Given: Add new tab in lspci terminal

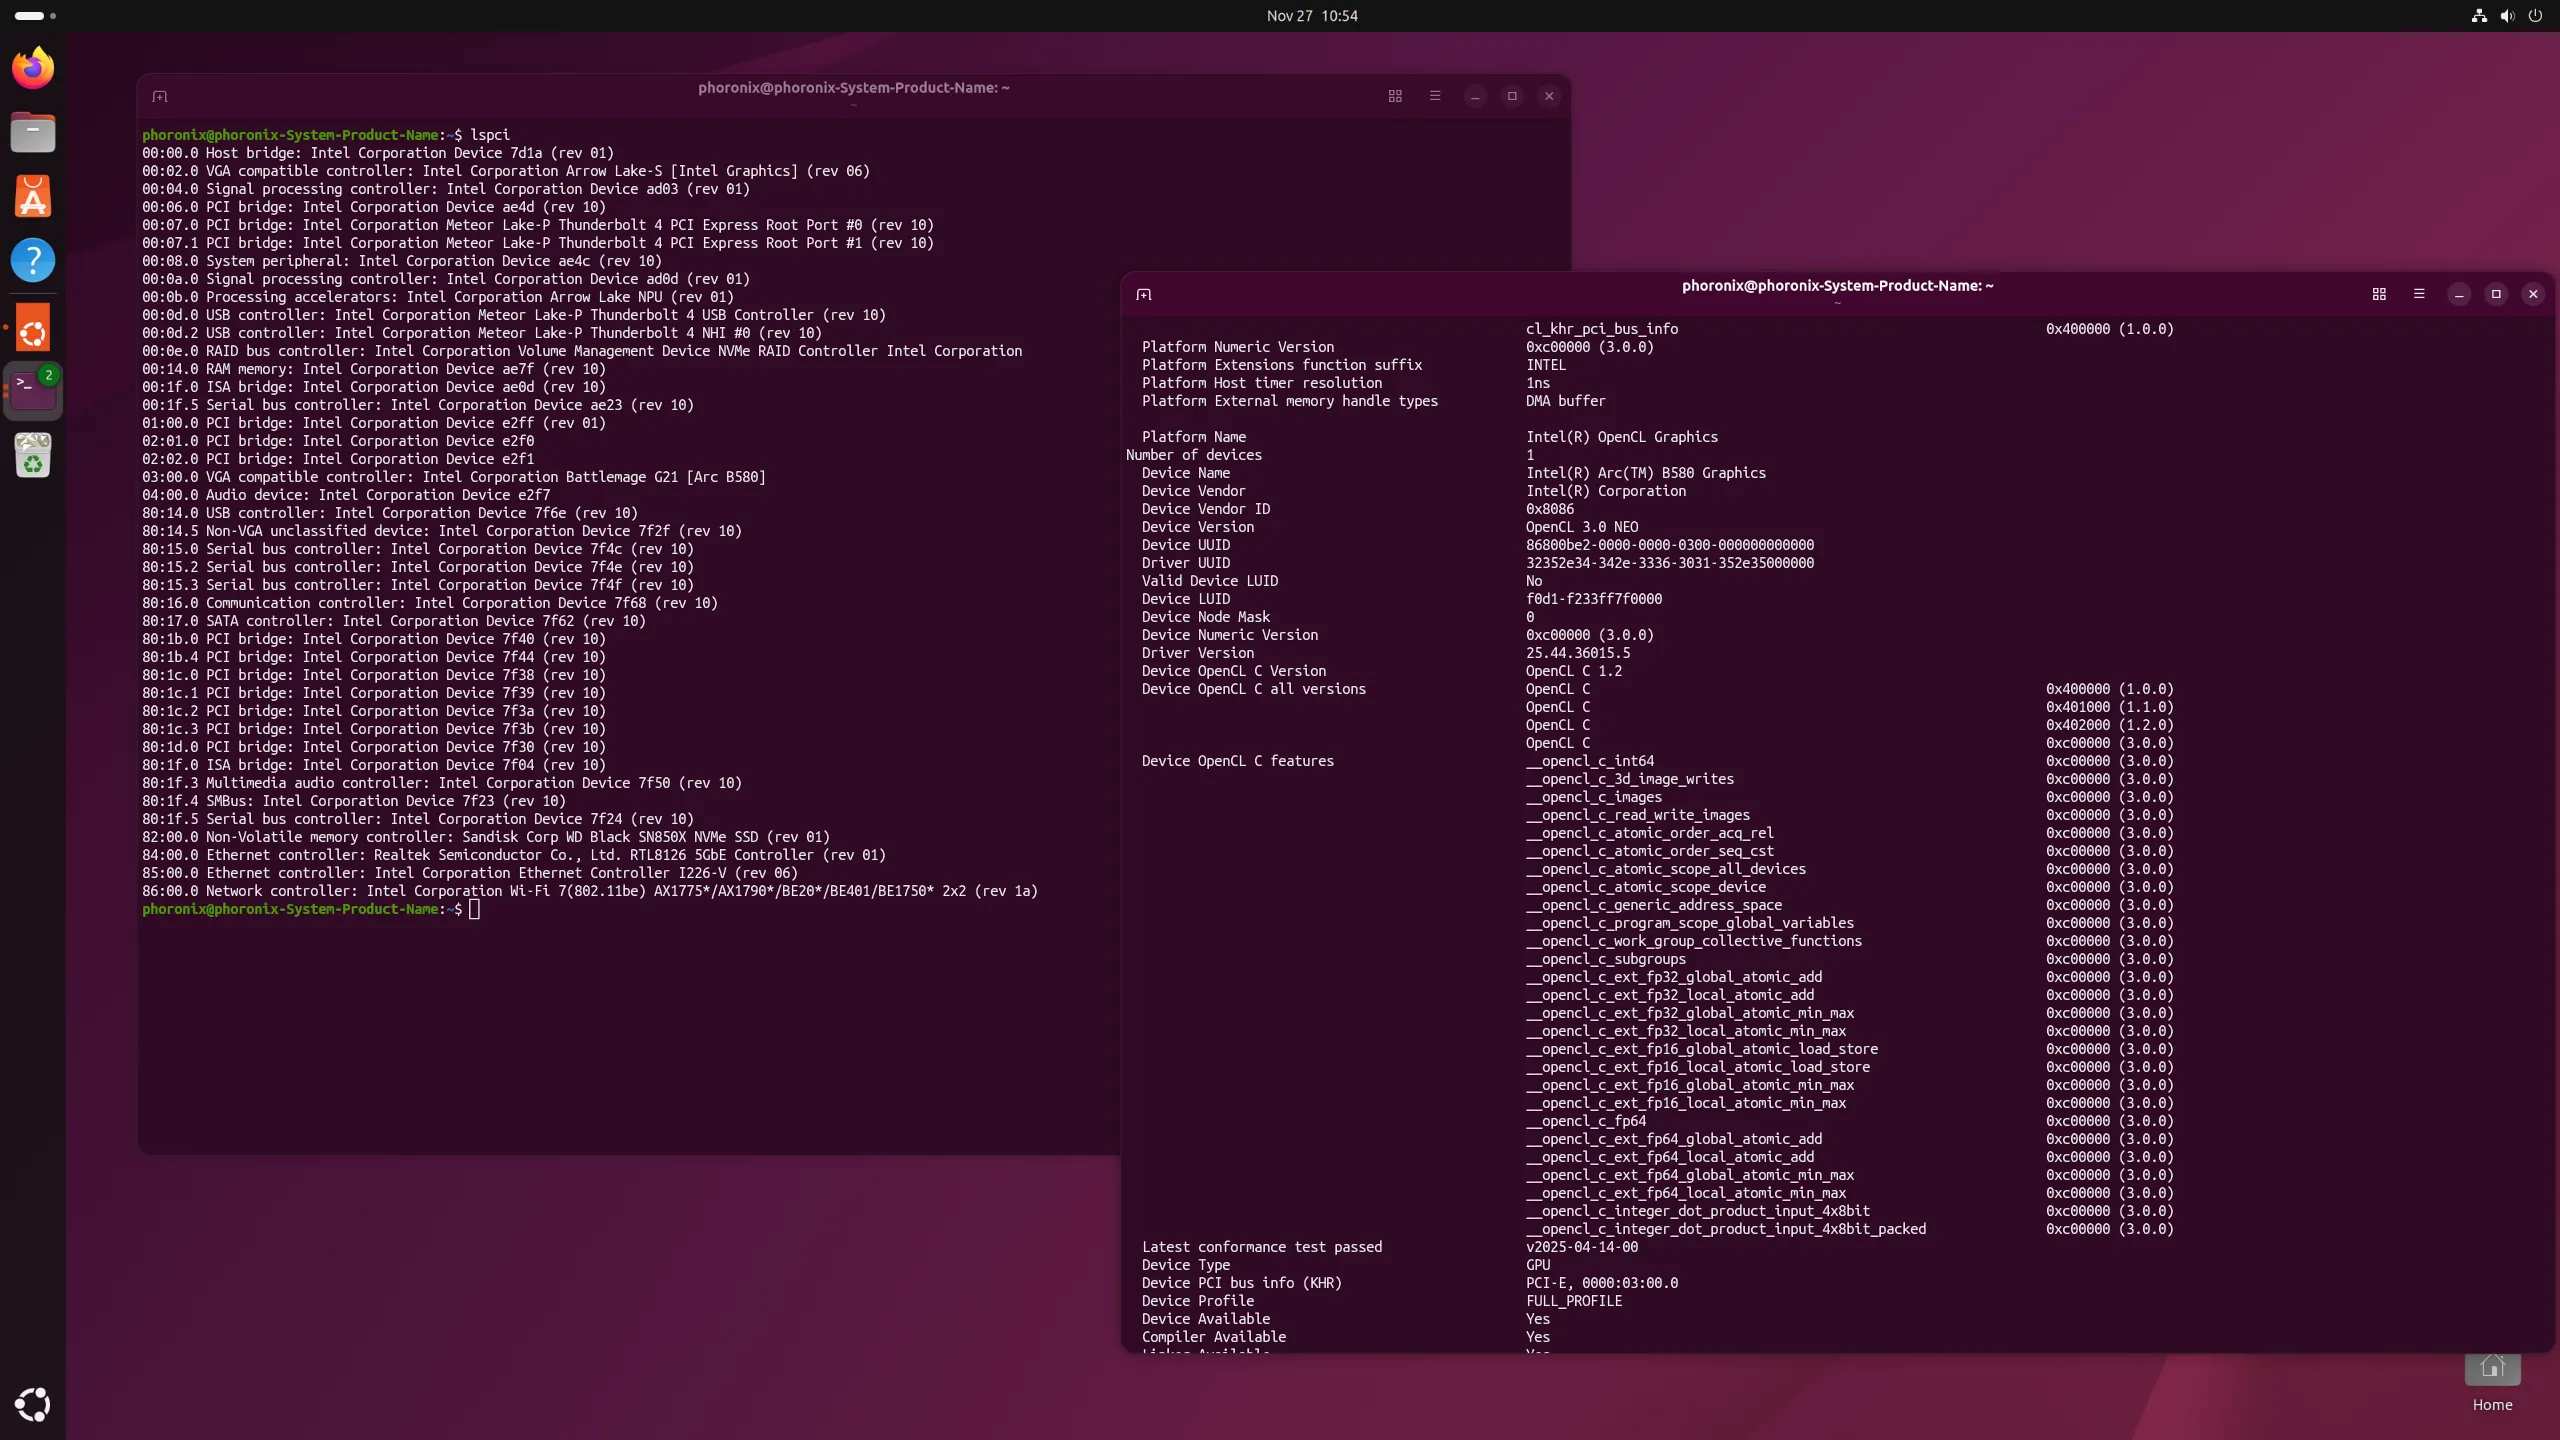Looking at the screenshot, I should click(160, 97).
